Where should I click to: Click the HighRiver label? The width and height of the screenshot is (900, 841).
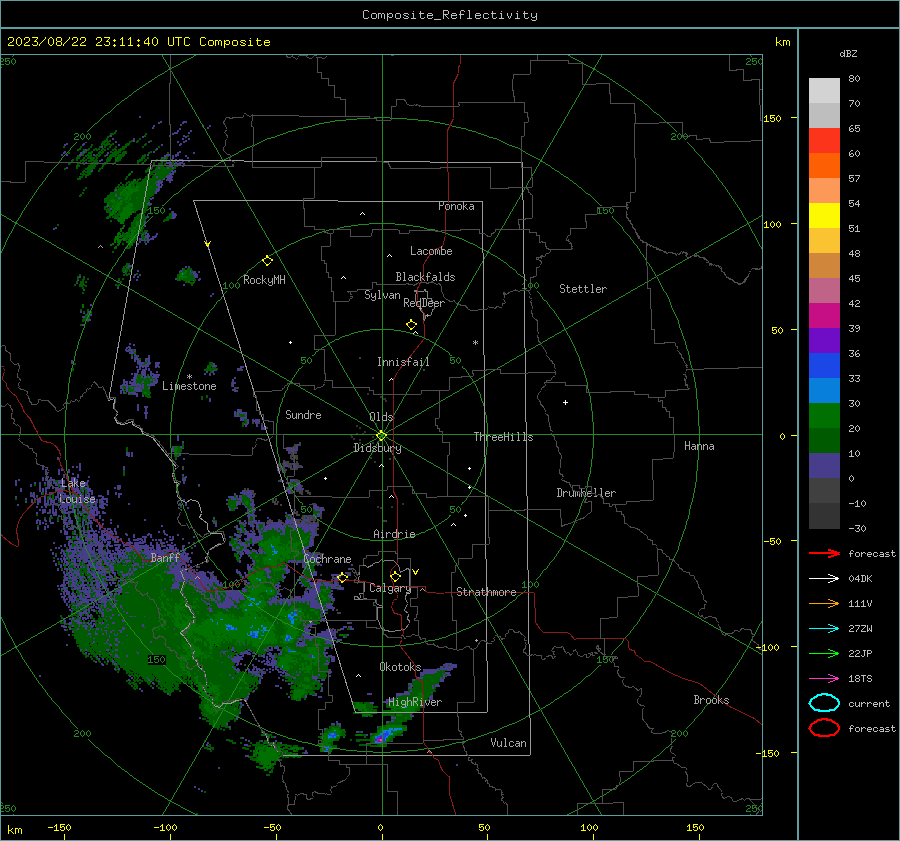coord(415,702)
